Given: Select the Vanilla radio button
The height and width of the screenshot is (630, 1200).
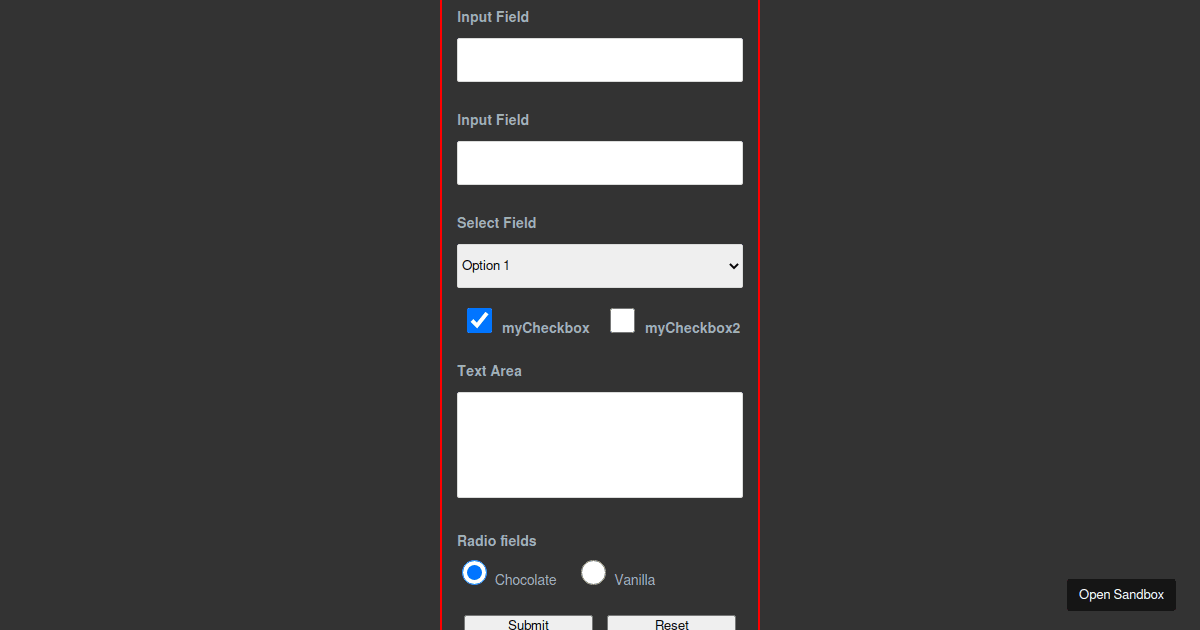Looking at the screenshot, I should (593, 572).
